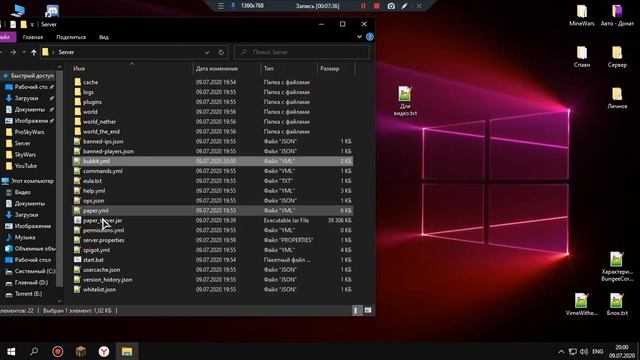The image size is (640, 360).
Task: Click the Server address bar path
Action: (66, 52)
